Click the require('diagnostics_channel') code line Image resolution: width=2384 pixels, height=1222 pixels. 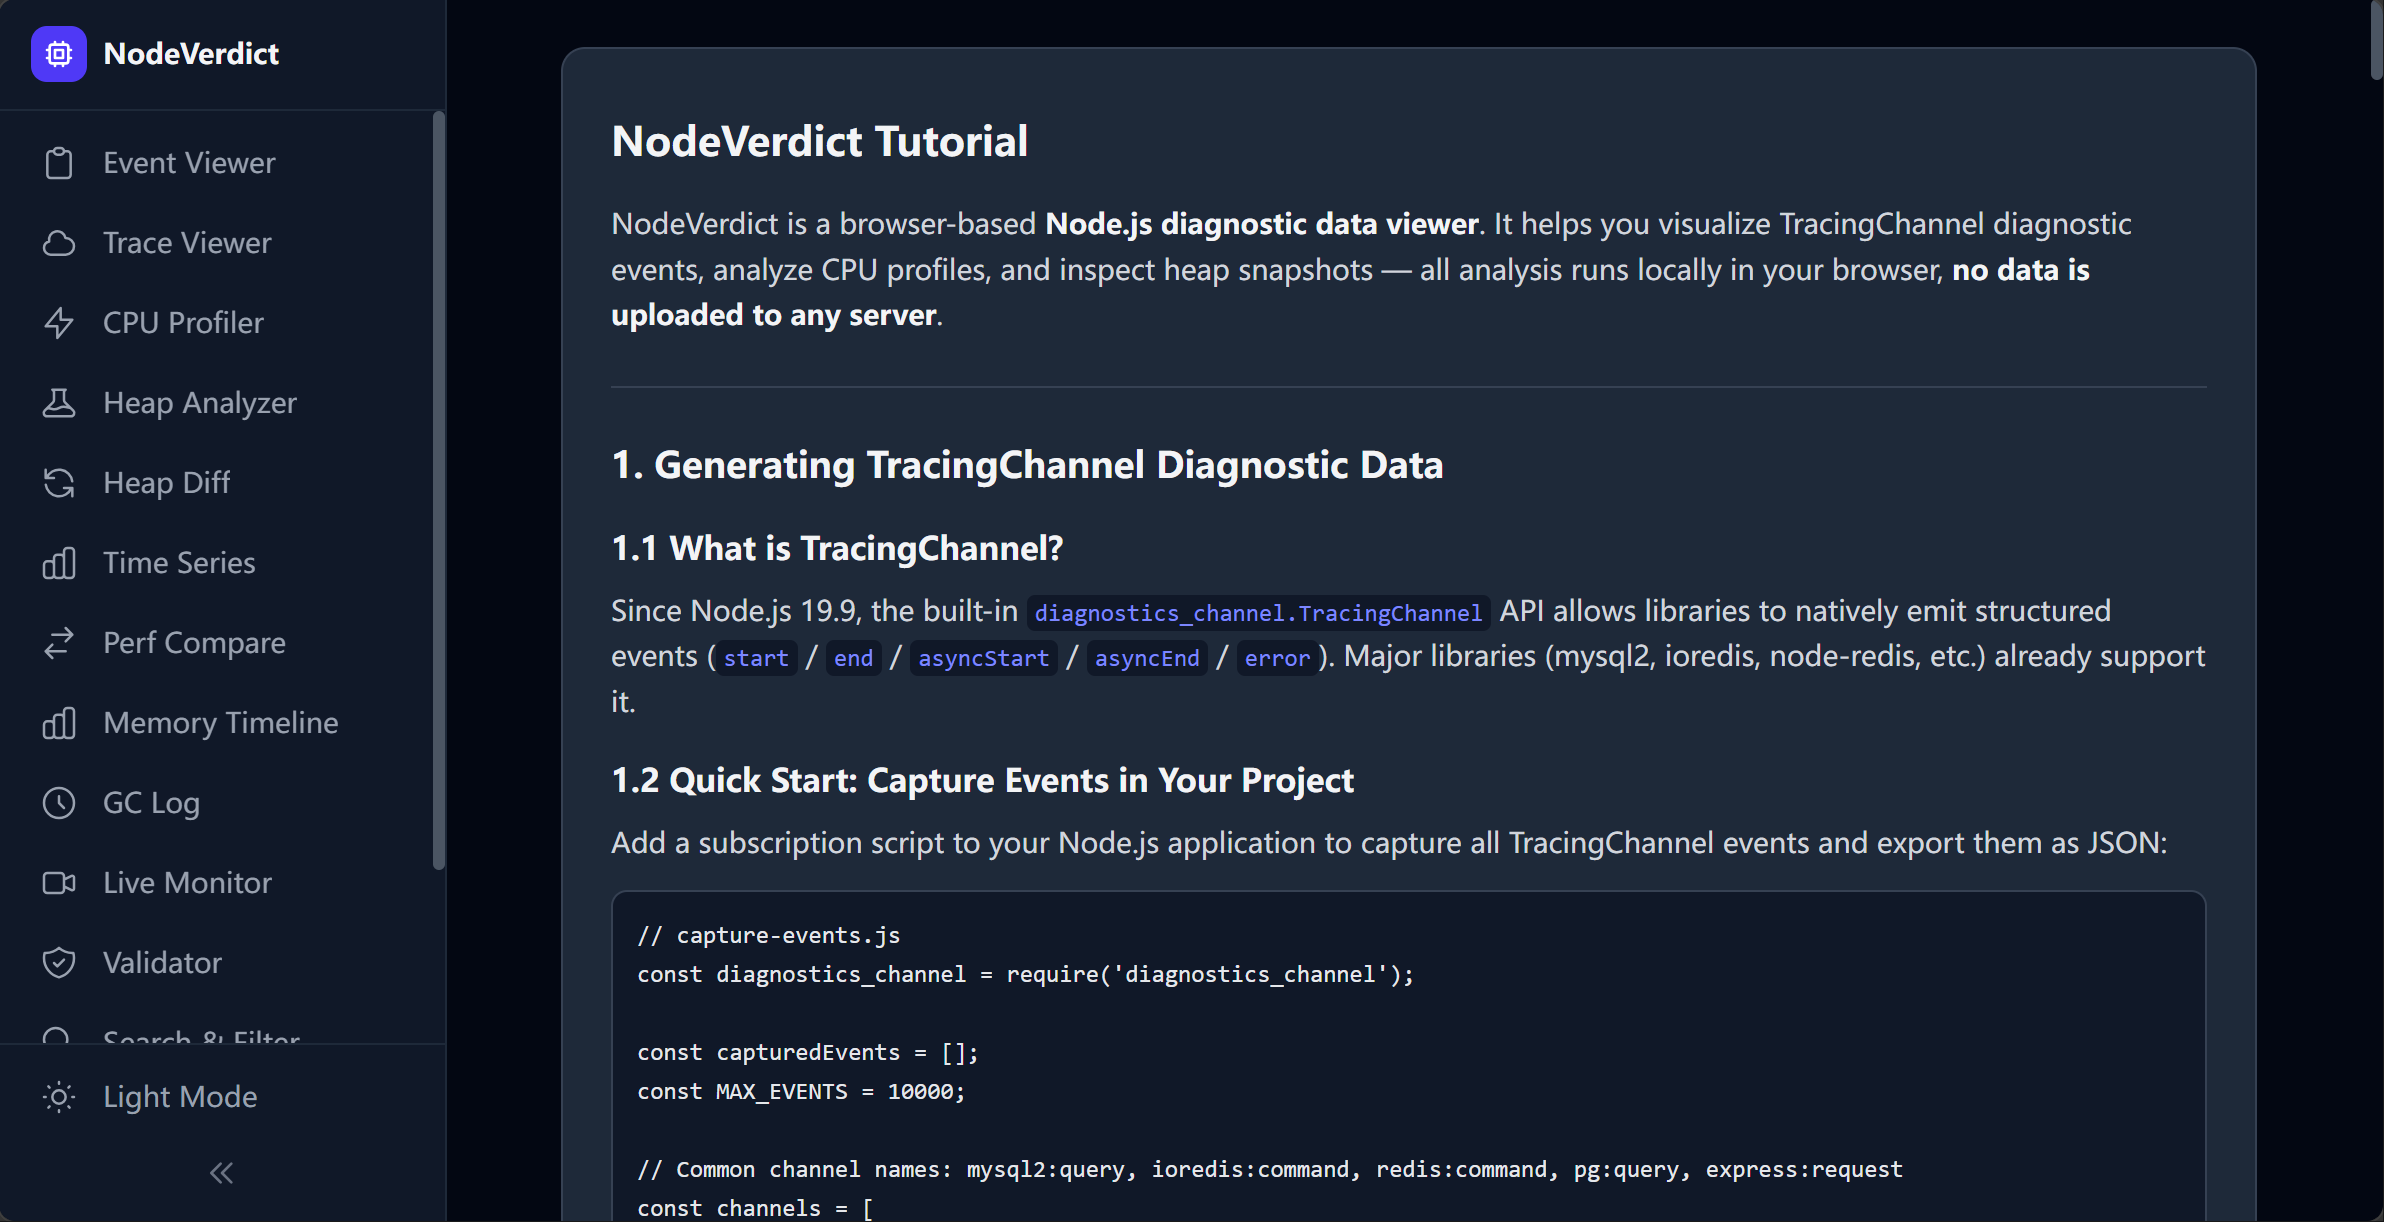1026,974
